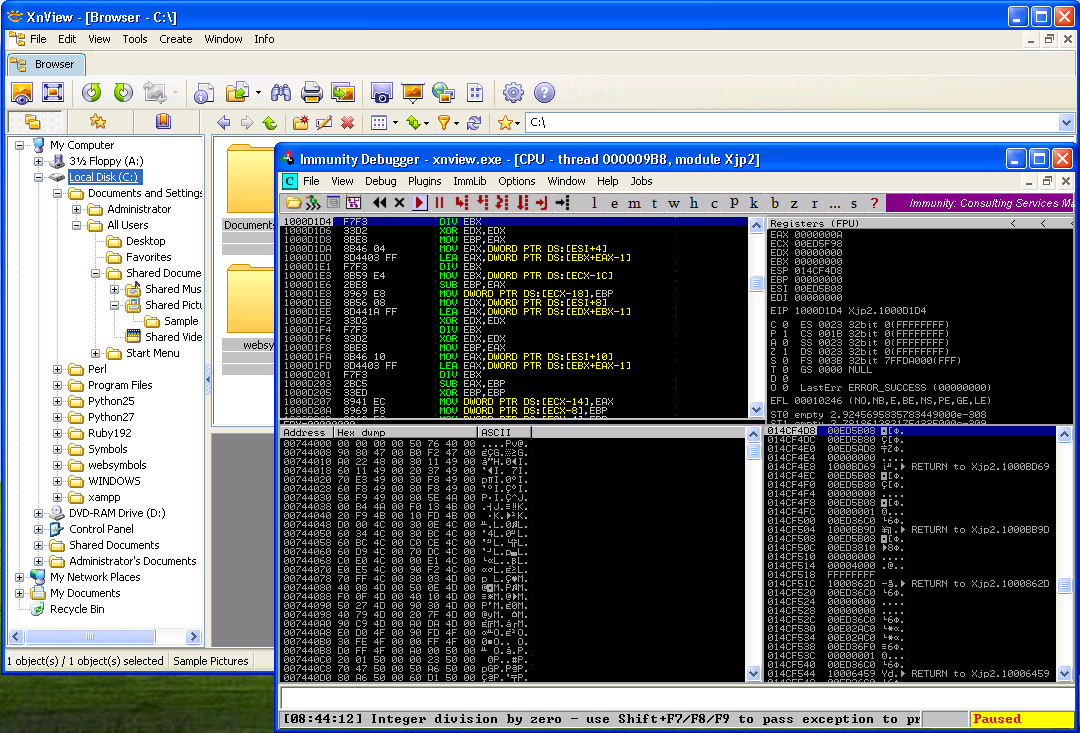Click the screen Capture camera icon
This screenshot has height=733, width=1080.
[382, 93]
